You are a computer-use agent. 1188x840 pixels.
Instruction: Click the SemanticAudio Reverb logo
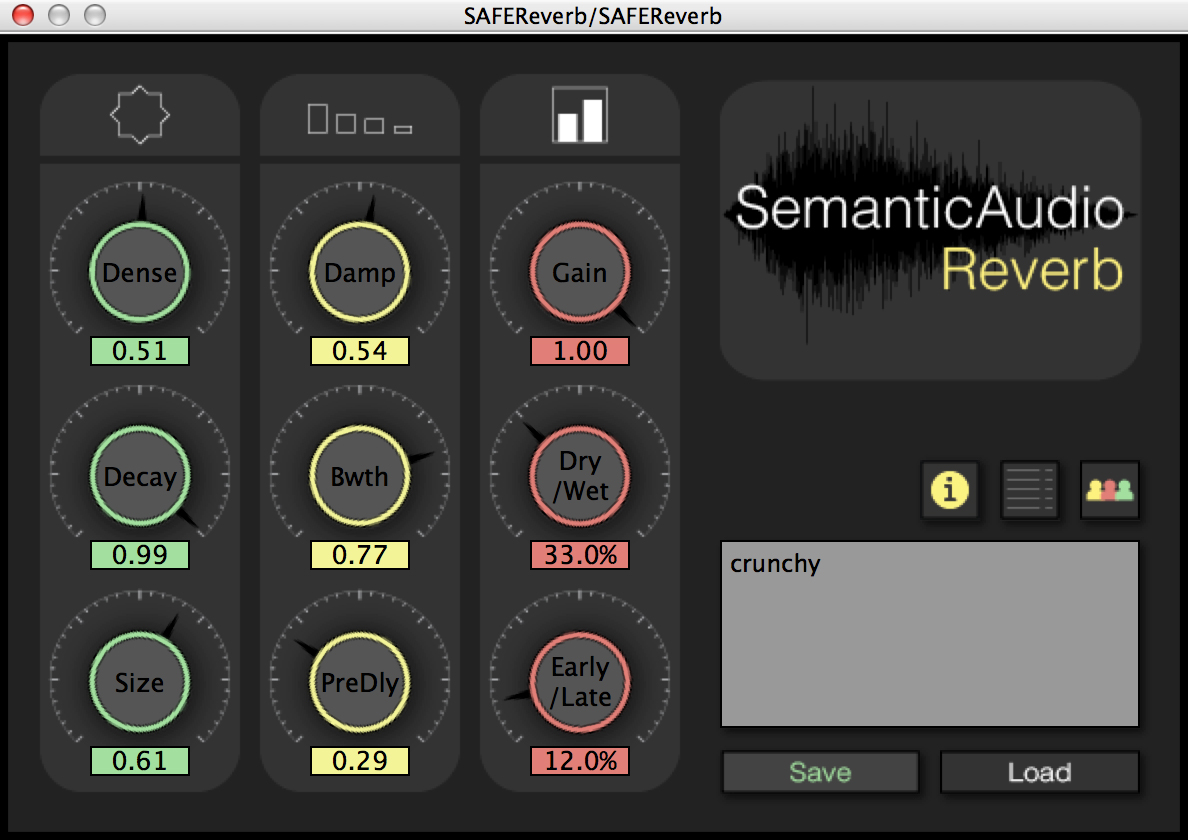pos(930,230)
